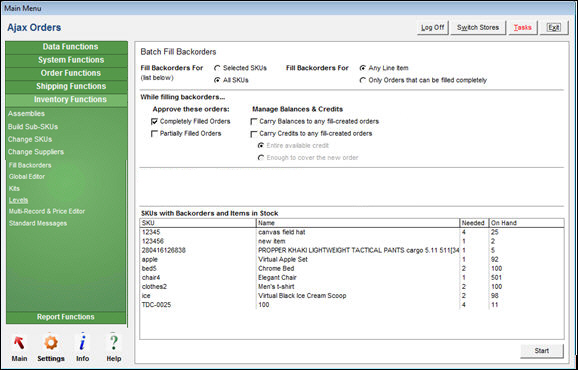Sort by the Needed column header

pos(474,223)
